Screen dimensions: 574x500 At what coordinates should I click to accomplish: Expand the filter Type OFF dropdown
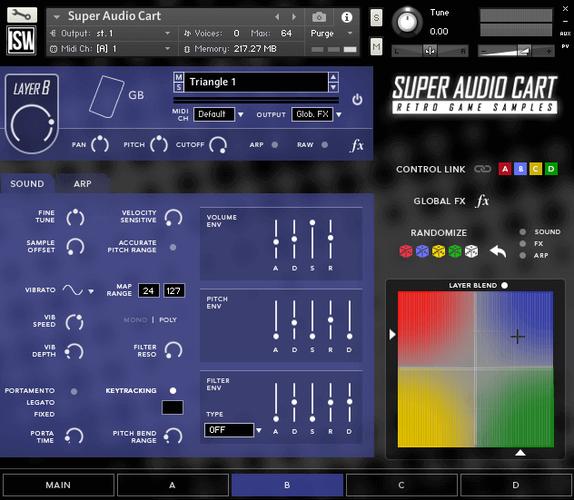(259, 430)
